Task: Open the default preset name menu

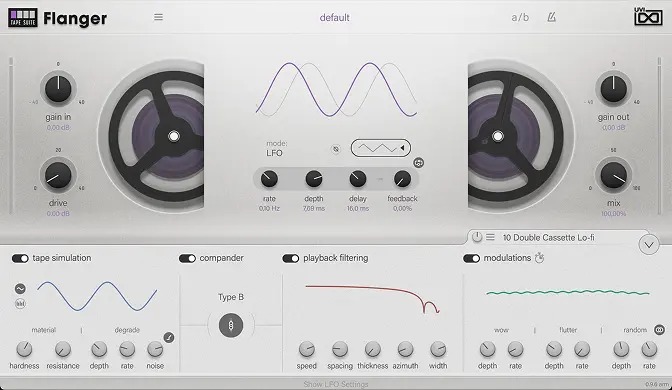Action: 335,18
